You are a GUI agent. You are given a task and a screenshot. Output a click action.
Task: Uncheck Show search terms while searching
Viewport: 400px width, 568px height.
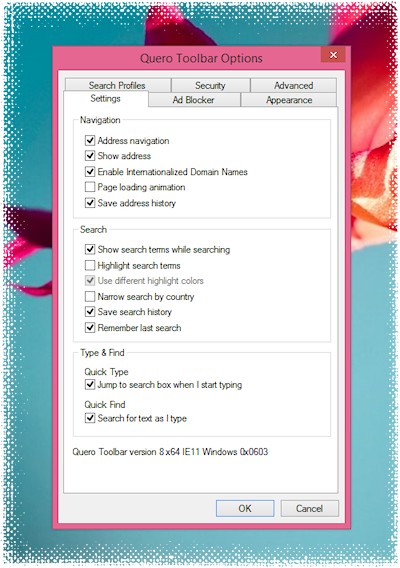pyautogui.click(x=90, y=249)
